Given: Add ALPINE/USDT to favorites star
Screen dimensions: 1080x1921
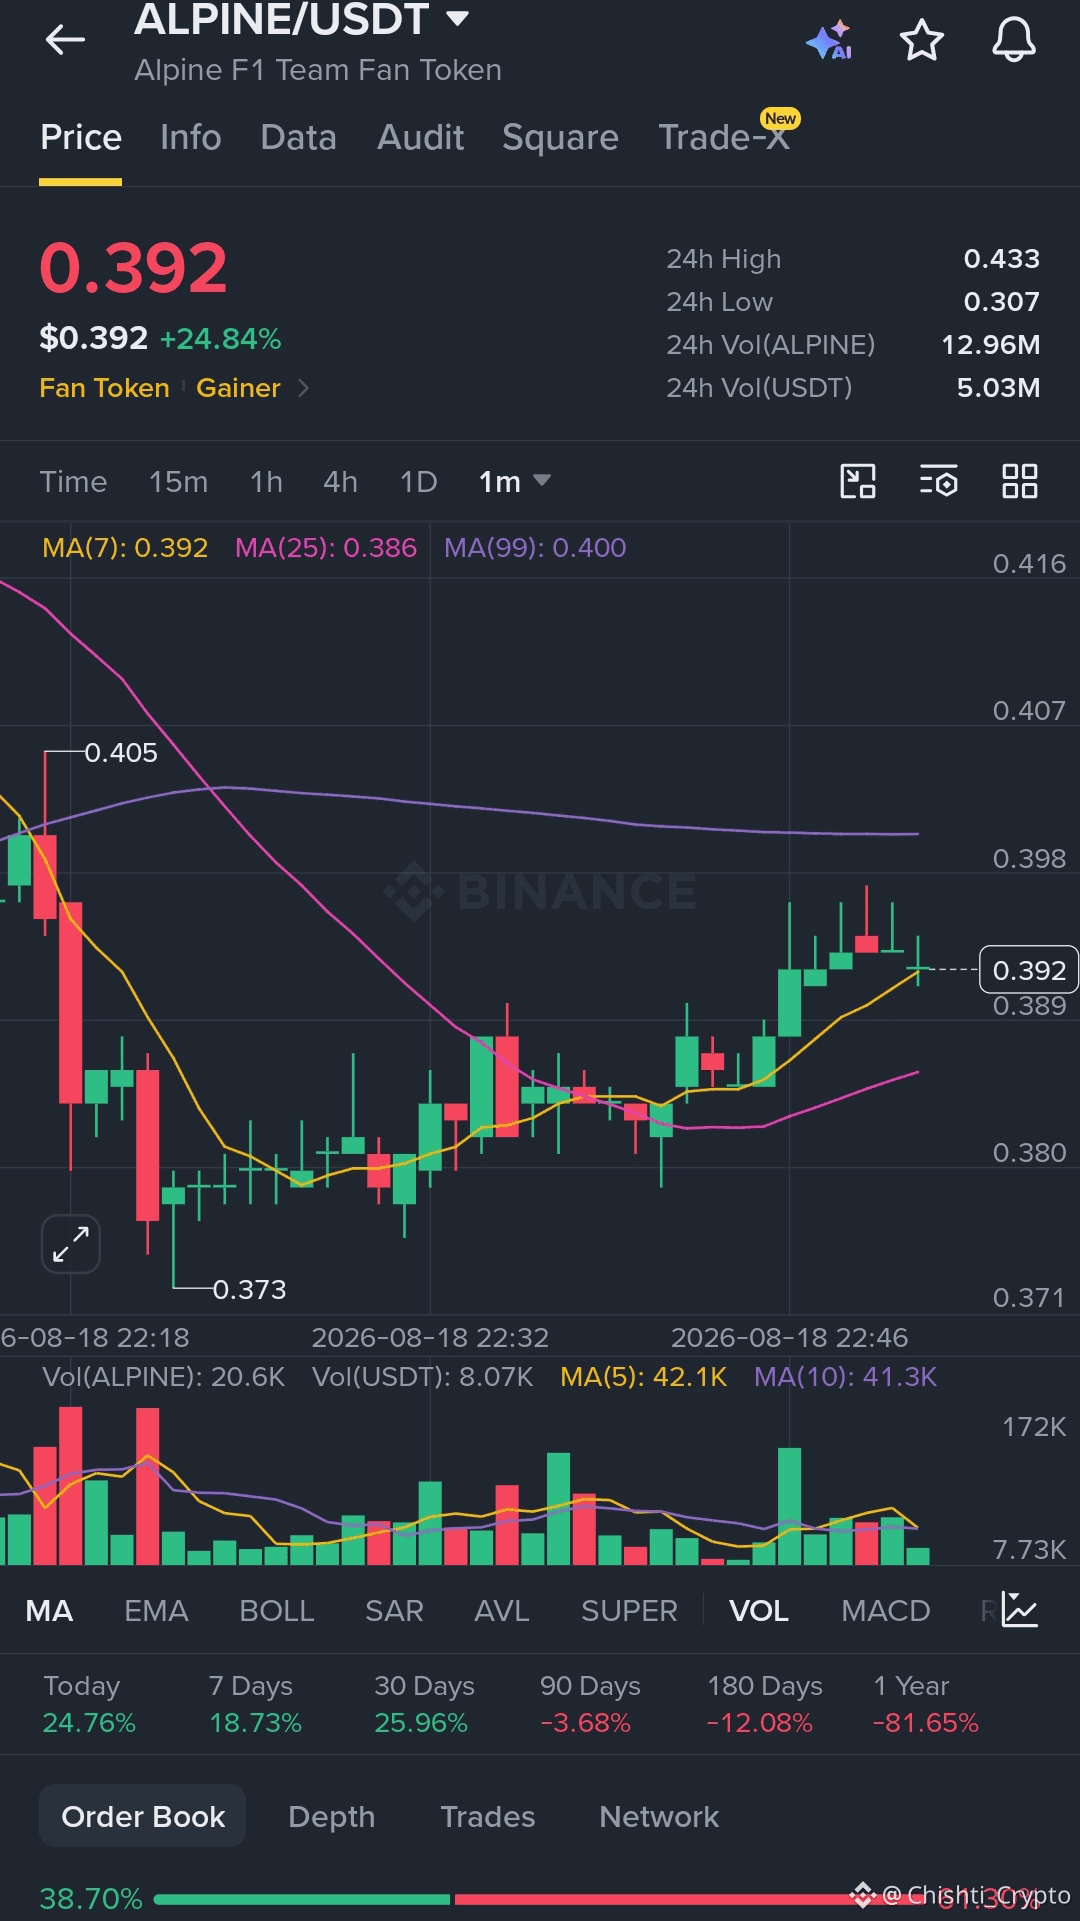Looking at the screenshot, I should click(921, 40).
